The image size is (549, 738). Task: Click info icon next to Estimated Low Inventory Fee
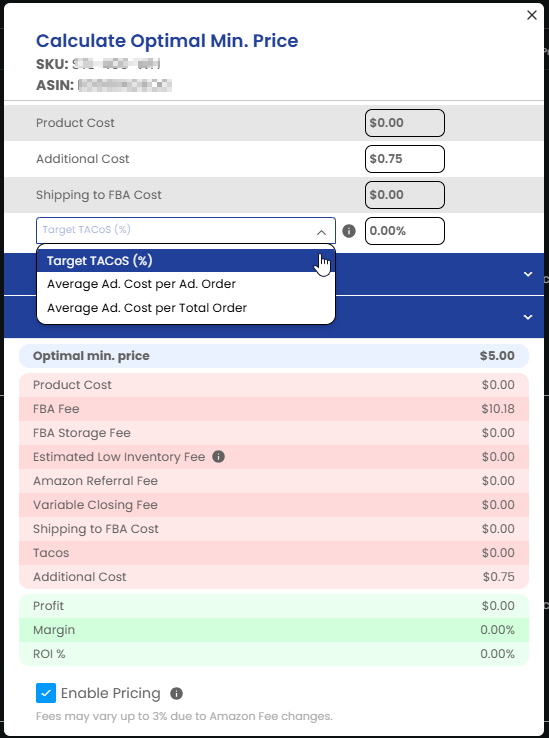click(x=218, y=457)
